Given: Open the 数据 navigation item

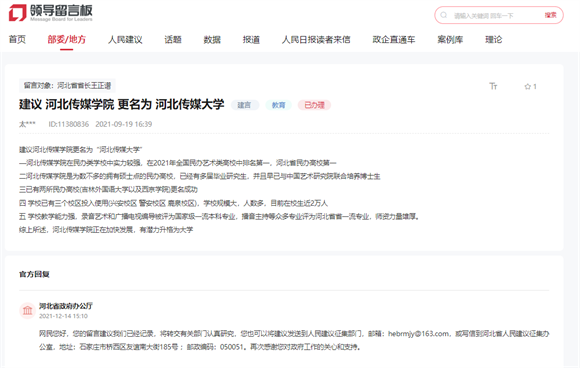Looking at the screenshot, I should [x=212, y=39].
